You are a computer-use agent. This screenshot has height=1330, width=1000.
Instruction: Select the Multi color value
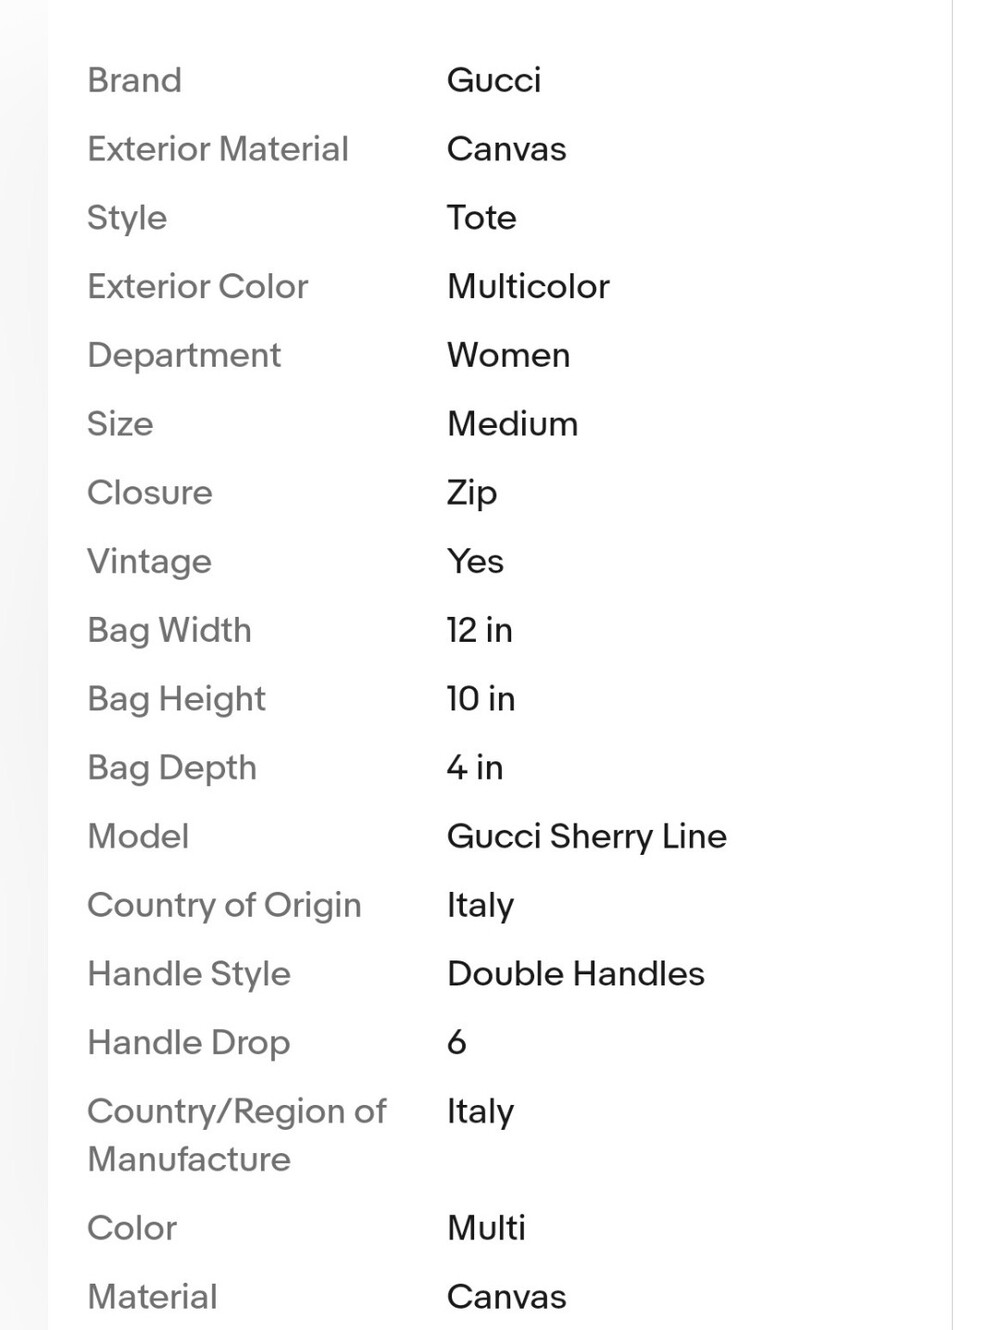486,1229
